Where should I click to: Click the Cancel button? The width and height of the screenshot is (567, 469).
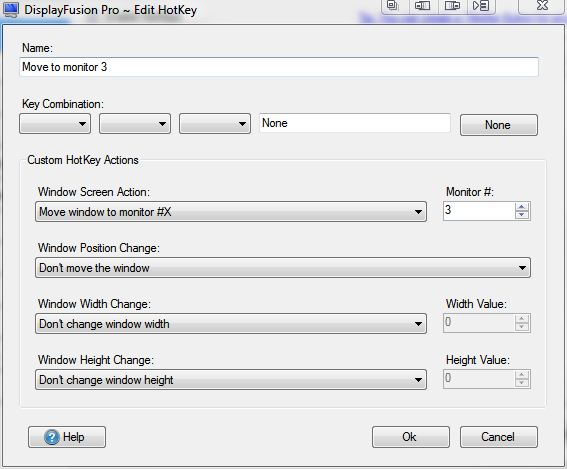coord(499,437)
